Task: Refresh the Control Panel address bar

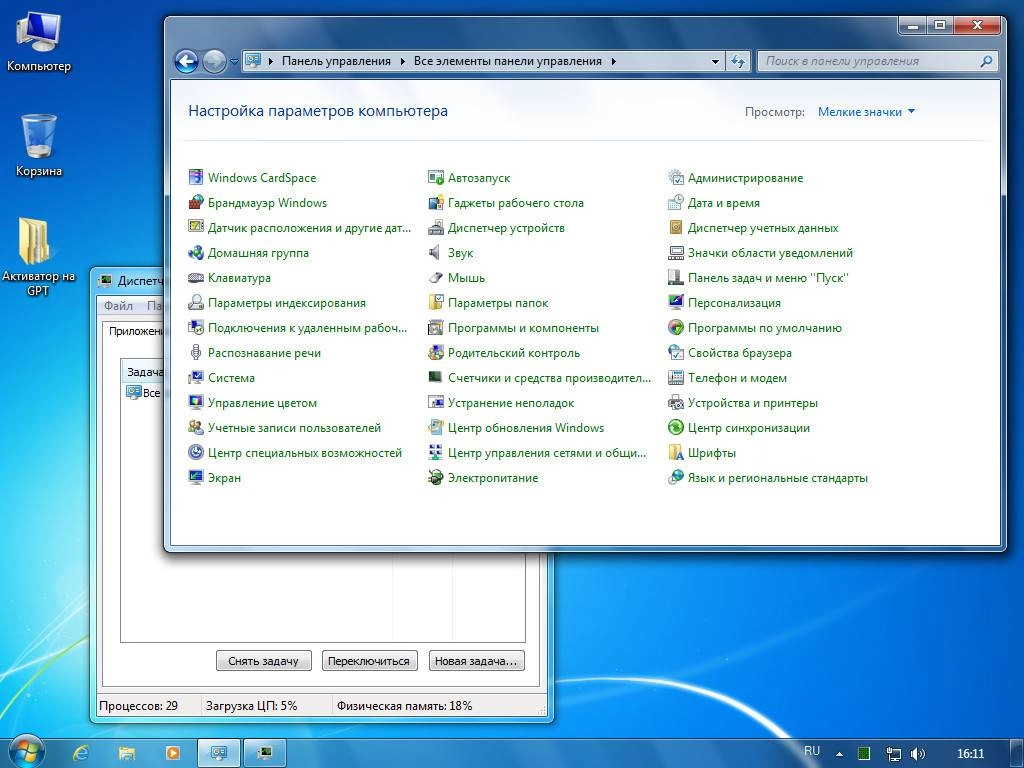Action: tap(738, 61)
